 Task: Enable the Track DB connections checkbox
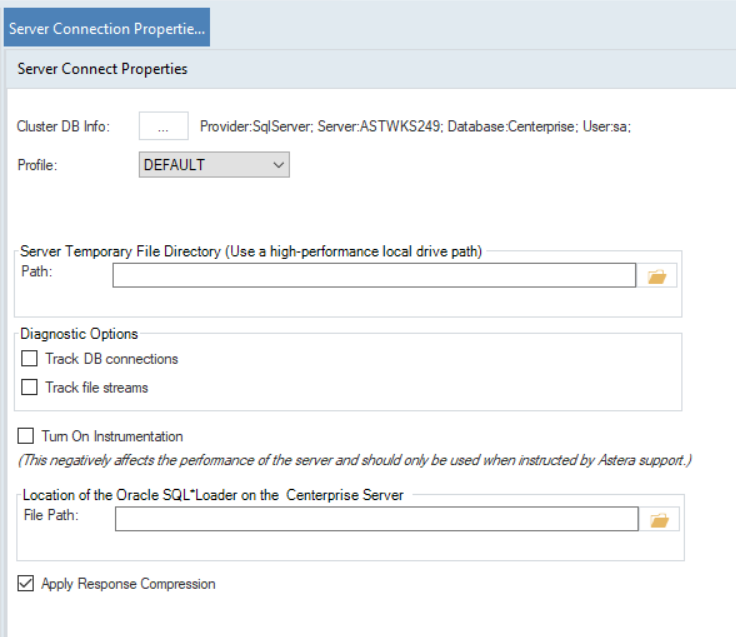(30, 359)
